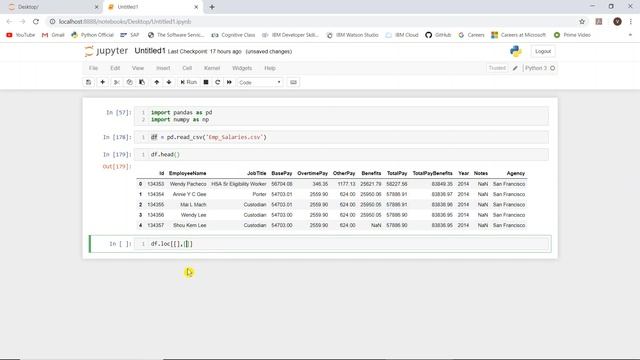Restart the kernel icon
640x360 pixels.
[218, 82]
